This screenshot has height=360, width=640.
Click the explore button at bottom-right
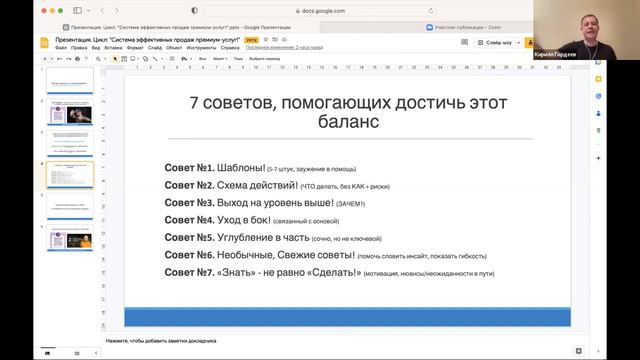(578, 351)
